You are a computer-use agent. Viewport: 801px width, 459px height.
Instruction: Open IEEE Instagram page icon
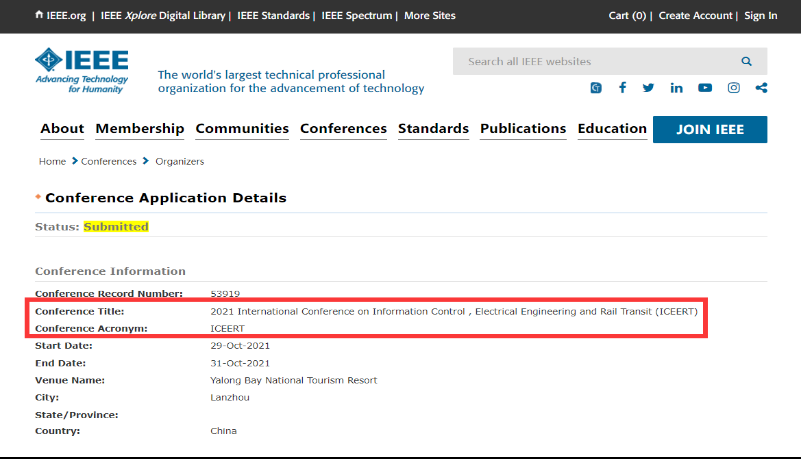click(733, 88)
